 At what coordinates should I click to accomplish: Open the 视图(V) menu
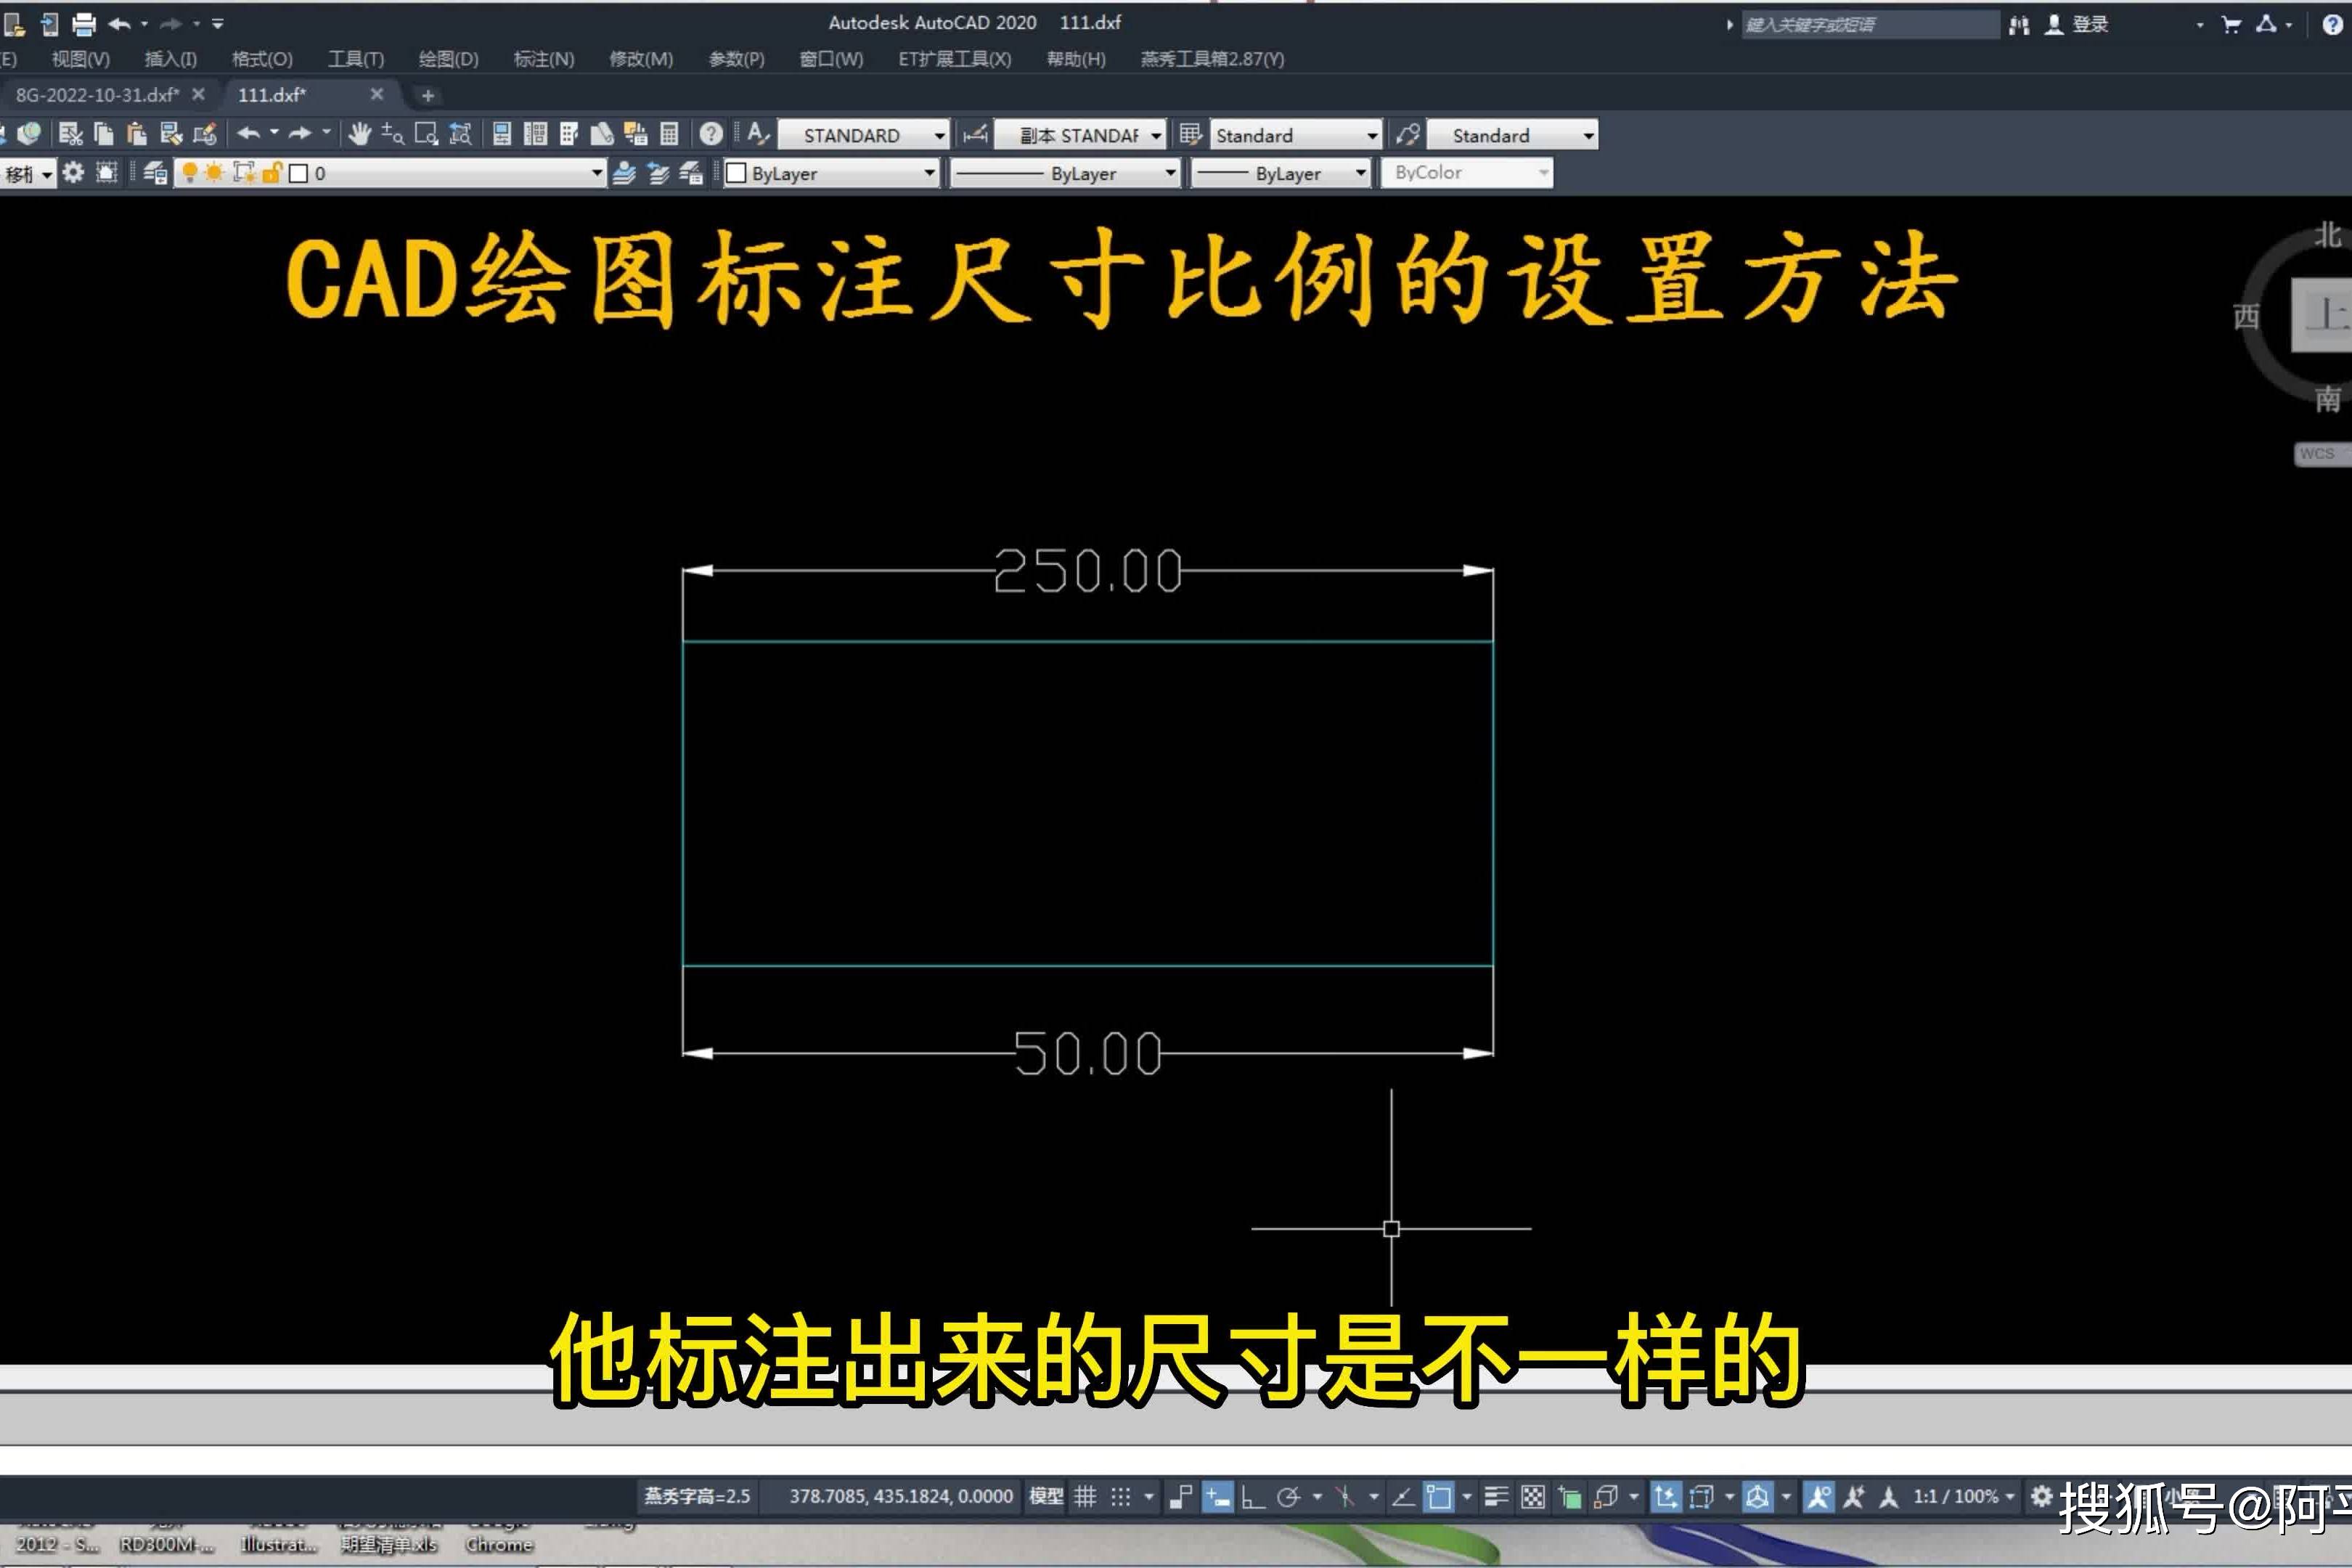pos(81,59)
